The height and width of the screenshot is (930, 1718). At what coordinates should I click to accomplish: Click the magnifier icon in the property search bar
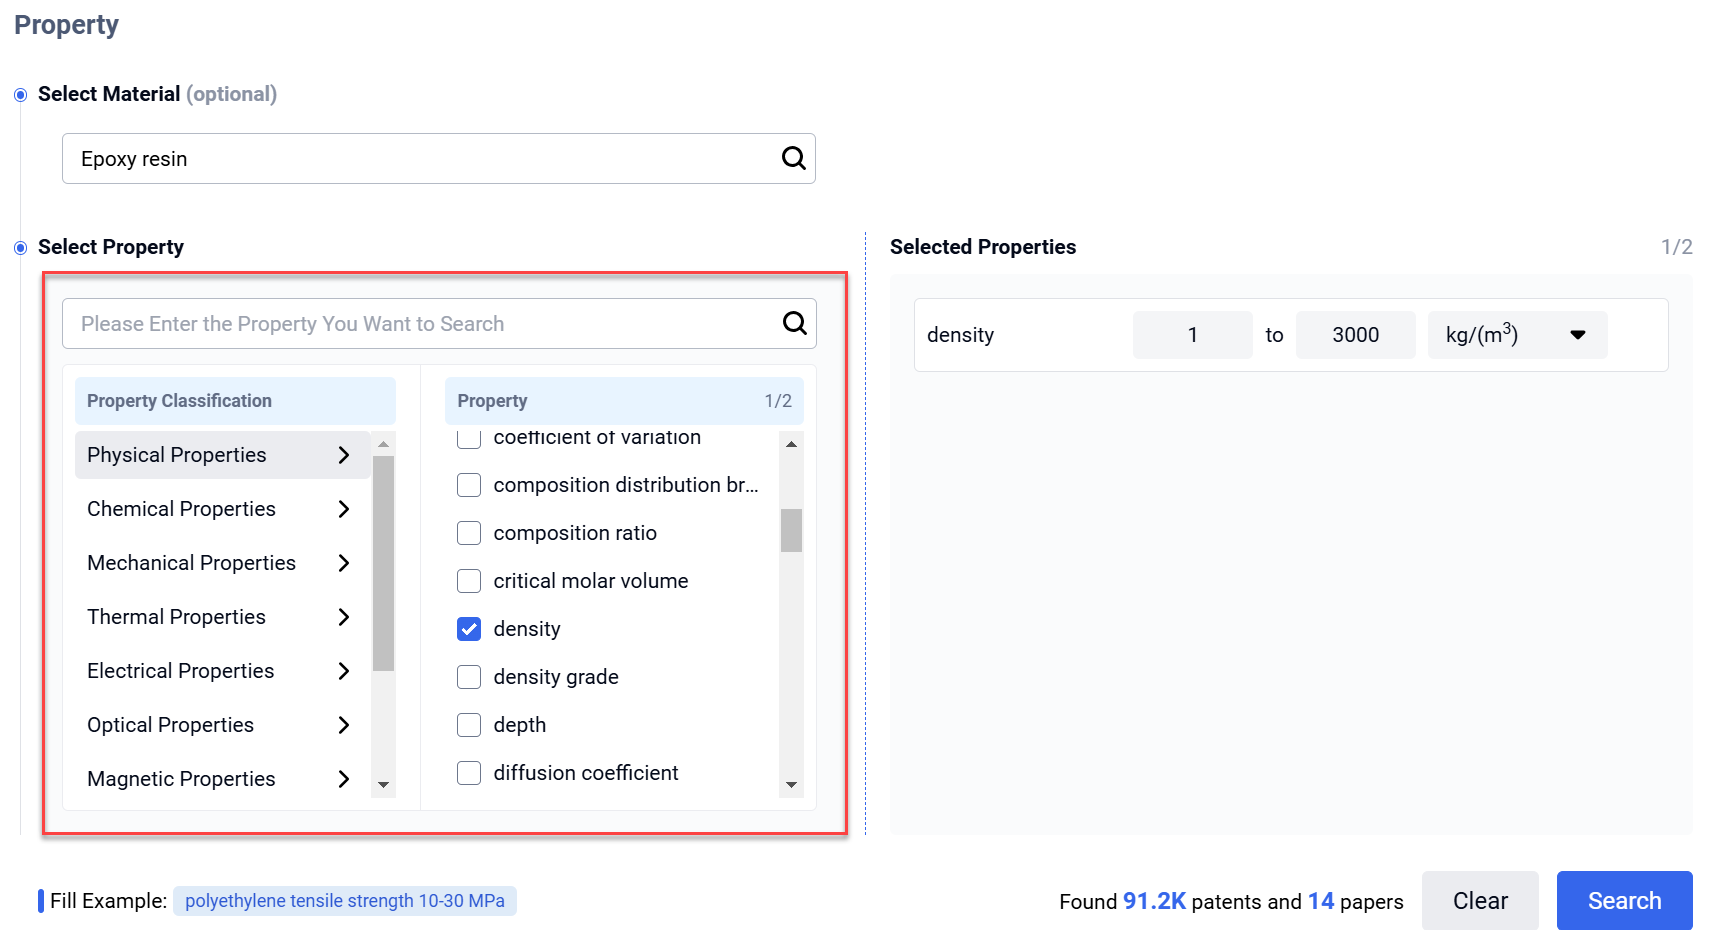tap(793, 323)
